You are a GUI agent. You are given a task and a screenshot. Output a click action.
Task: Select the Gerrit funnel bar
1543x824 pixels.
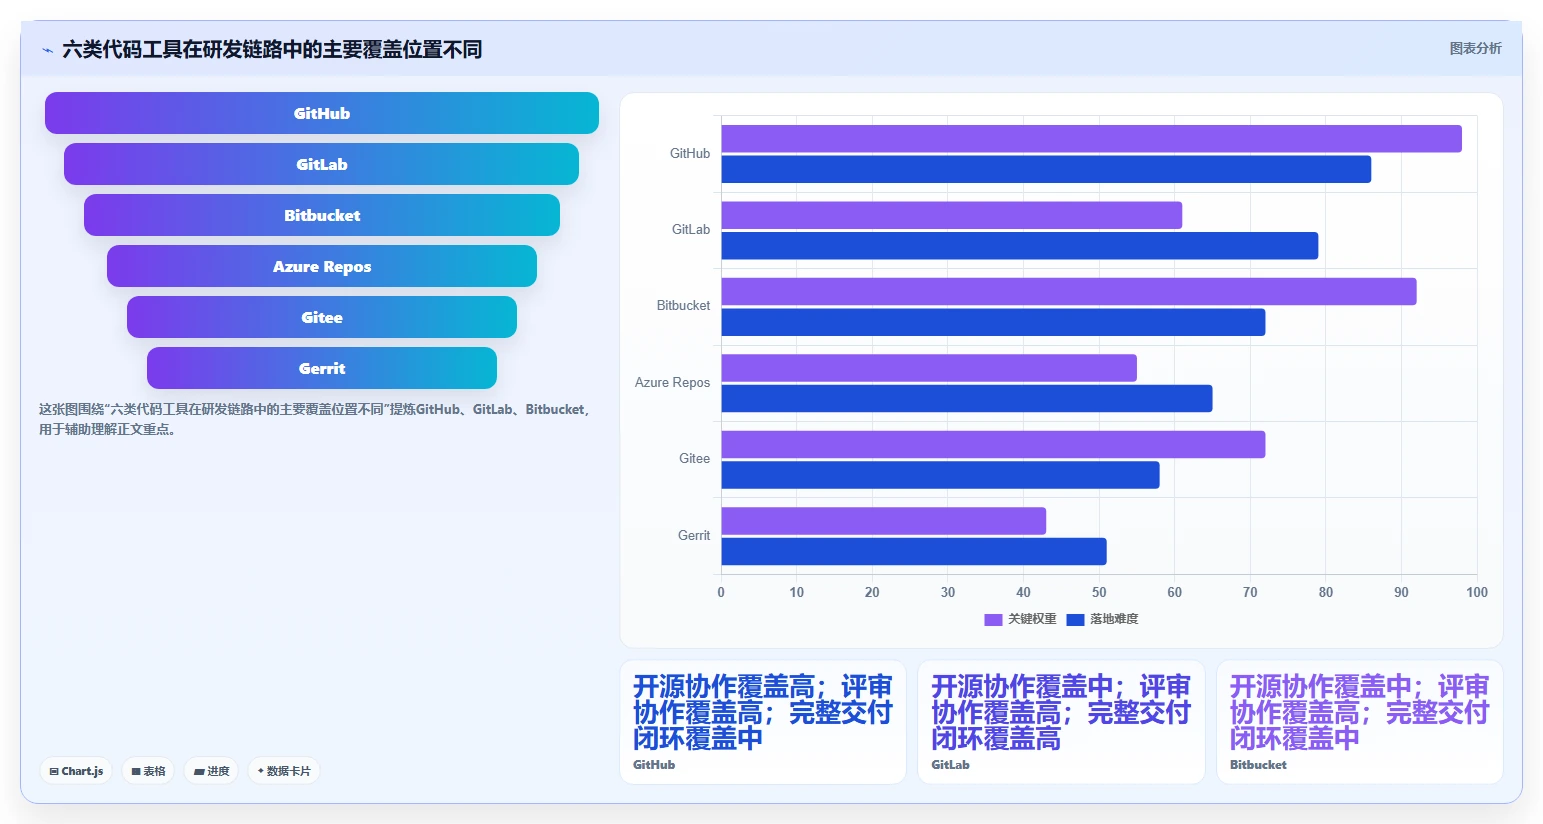pyautogui.click(x=322, y=368)
